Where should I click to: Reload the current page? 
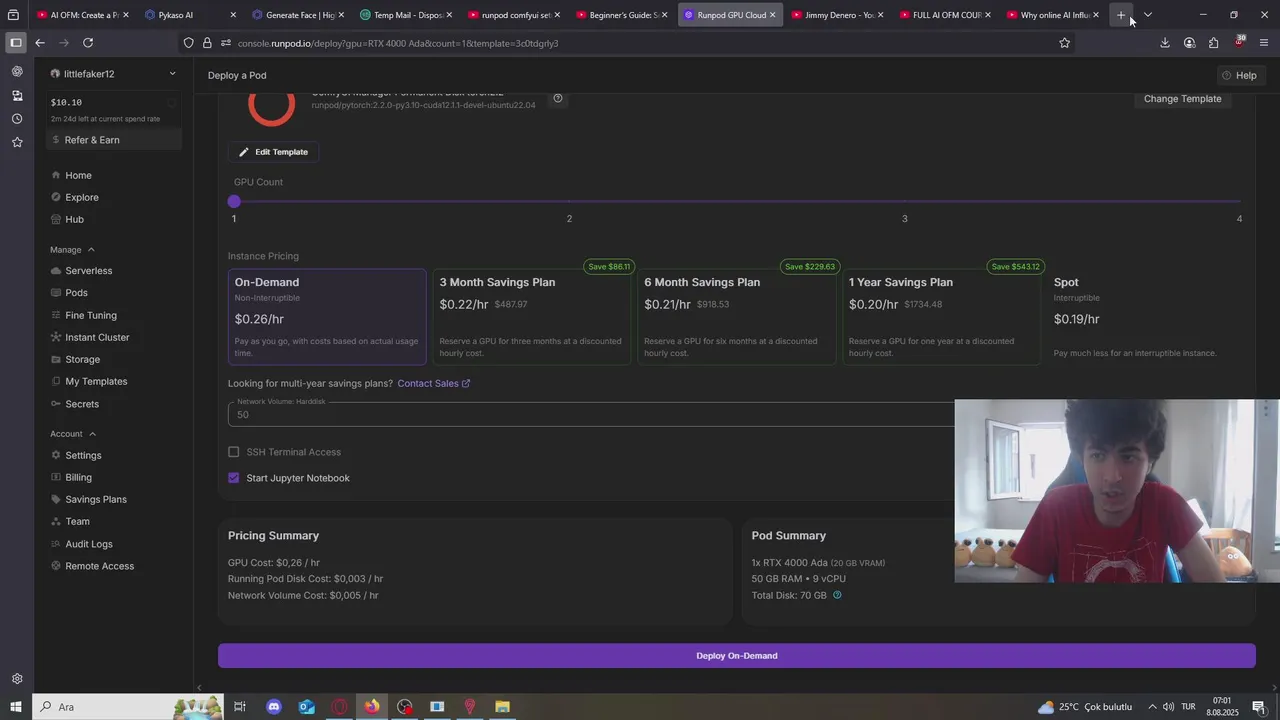pos(88,43)
